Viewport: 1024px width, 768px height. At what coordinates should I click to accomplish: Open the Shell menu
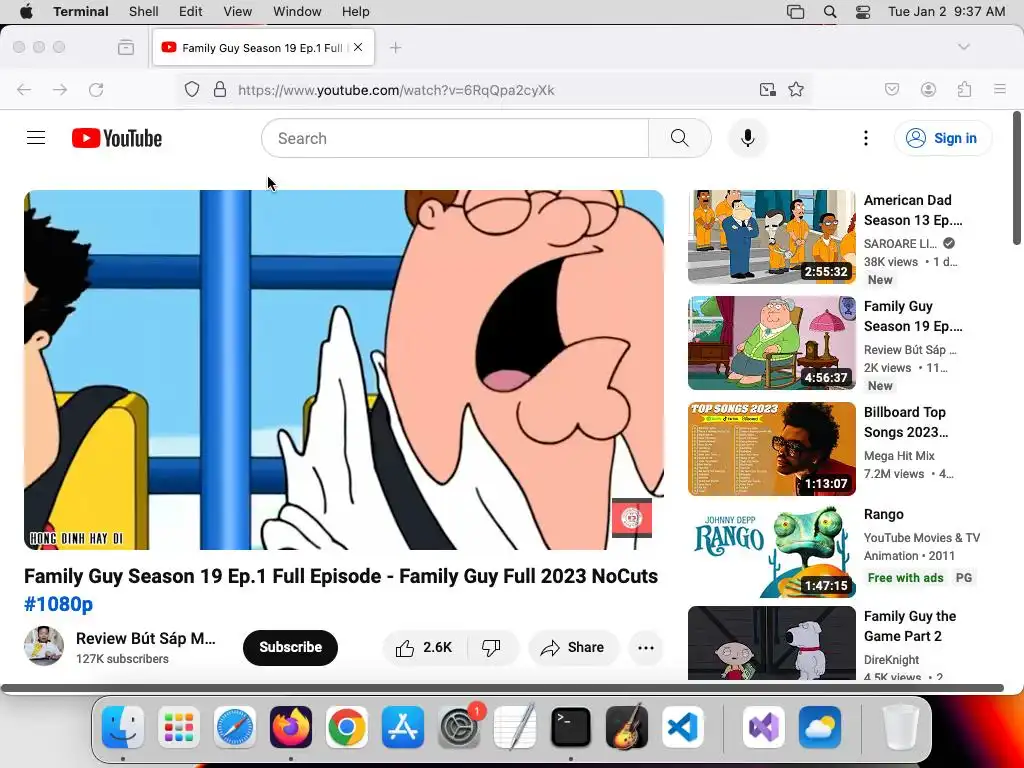(x=144, y=12)
